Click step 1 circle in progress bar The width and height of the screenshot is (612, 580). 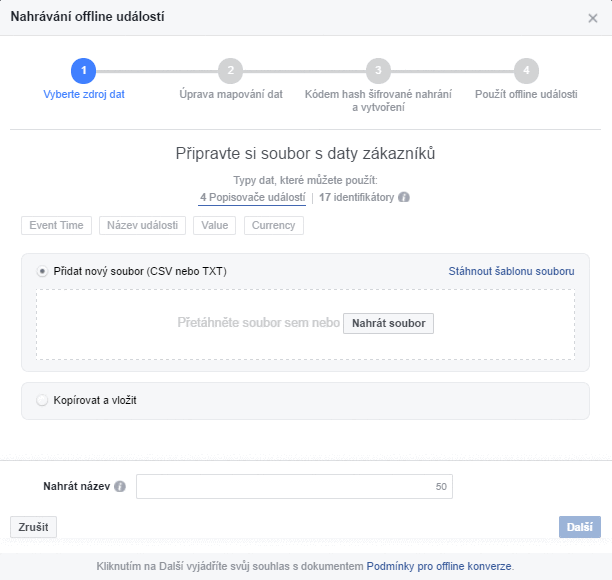click(83, 70)
